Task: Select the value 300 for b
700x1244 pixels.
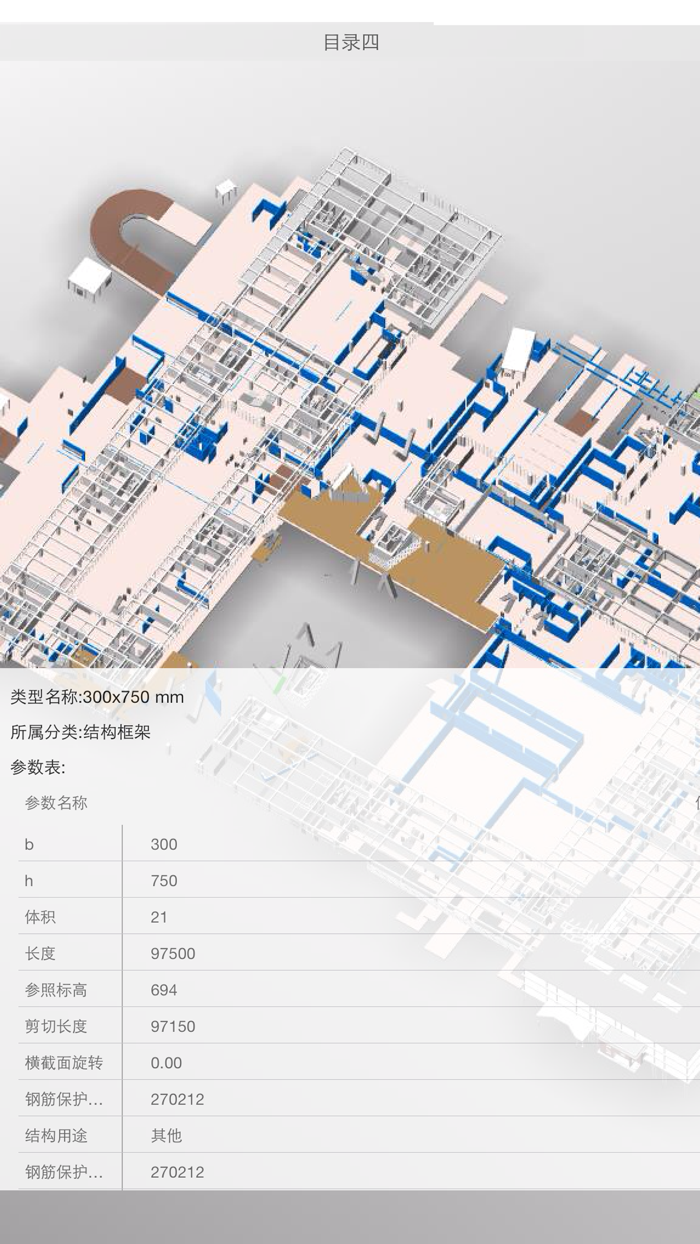Action: (x=164, y=844)
